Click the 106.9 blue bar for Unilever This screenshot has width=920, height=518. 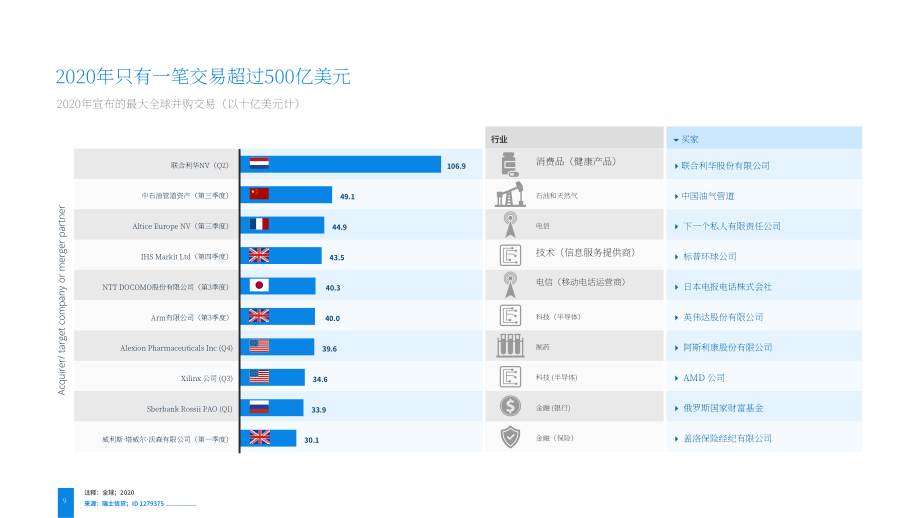tap(340, 164)
